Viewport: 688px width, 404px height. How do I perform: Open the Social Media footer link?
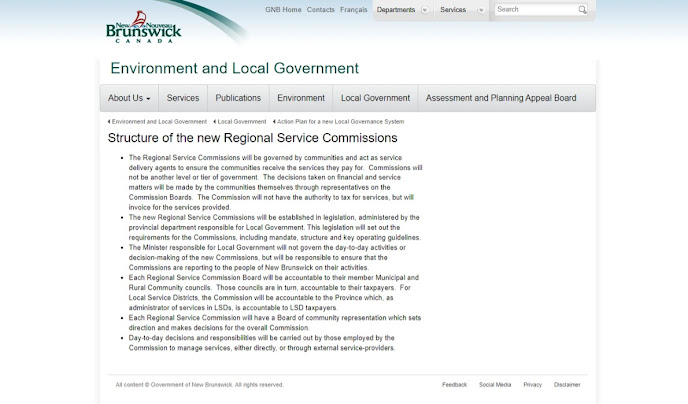[x=495, y=385]
